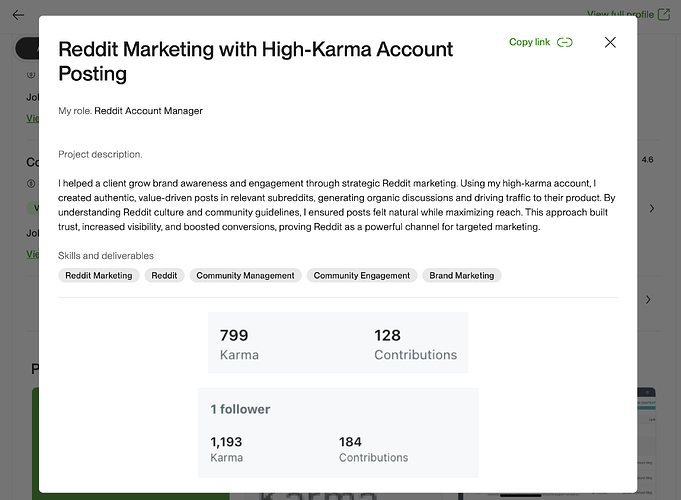
Task: Click the chain link icon
Action: click(565, 42)
